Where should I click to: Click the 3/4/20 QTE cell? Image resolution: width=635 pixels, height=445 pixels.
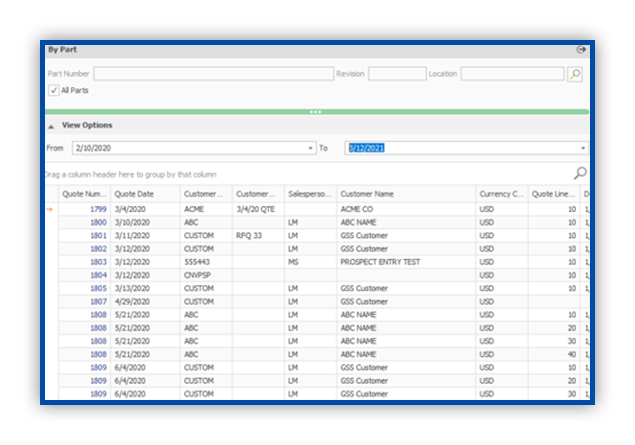258,209
